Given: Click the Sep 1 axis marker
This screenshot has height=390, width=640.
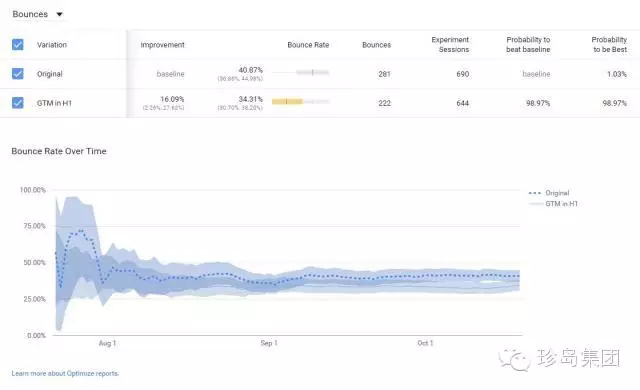Looking at the screenshot, I should pyautogui.click(x=269, y=343).
